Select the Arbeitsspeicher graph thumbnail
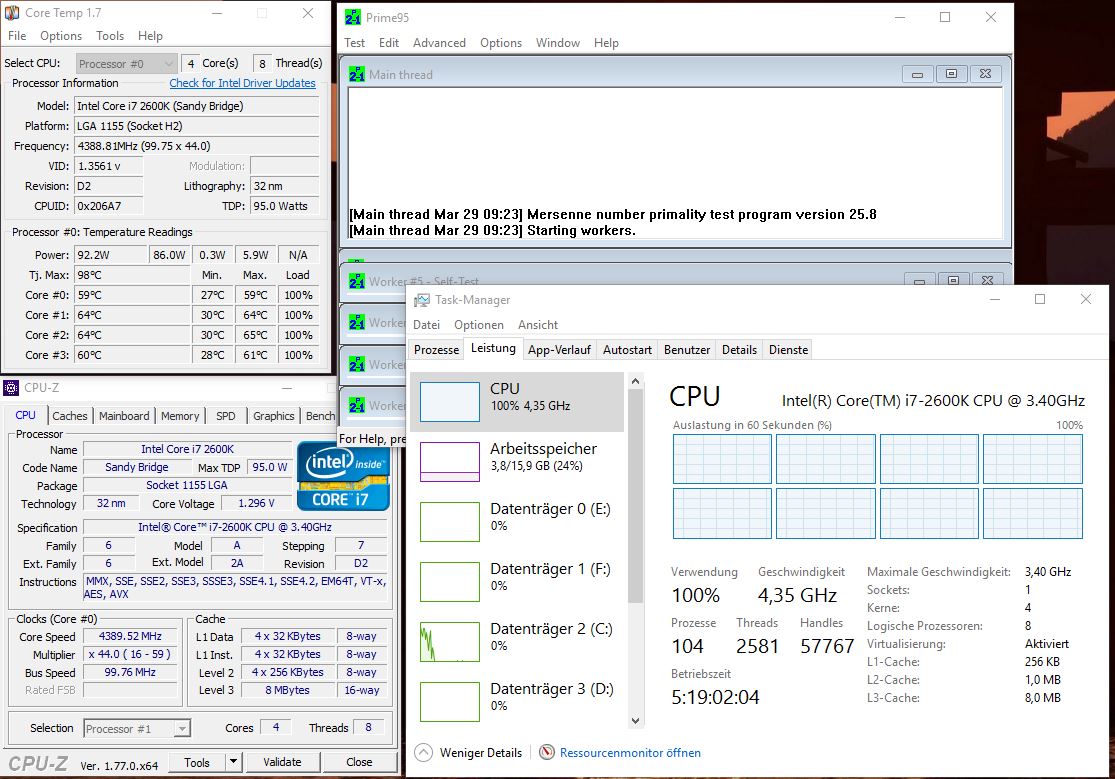This screenshot has height=779, width=1115. pyautogui.click(x=449, y=462)
